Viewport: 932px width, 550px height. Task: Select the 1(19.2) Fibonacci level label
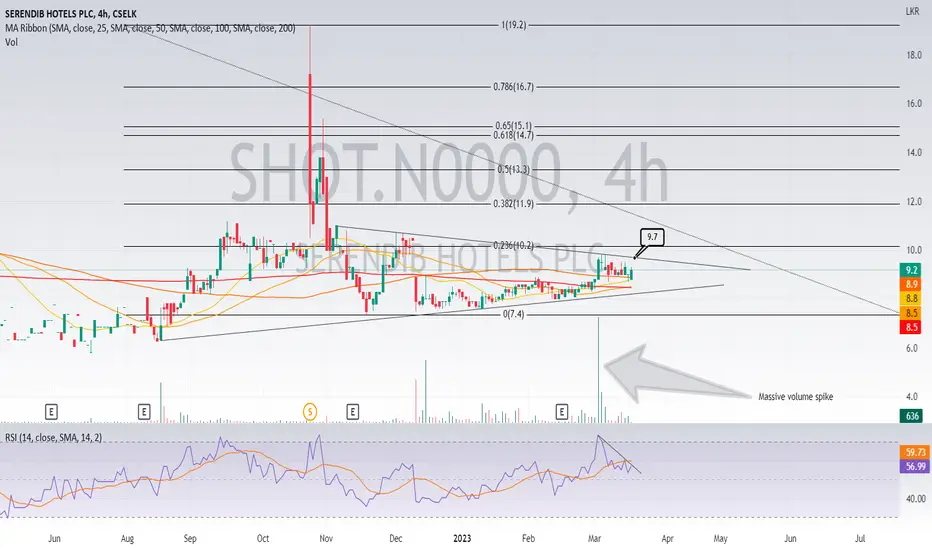pyautogui.click(x=514, y=25)
